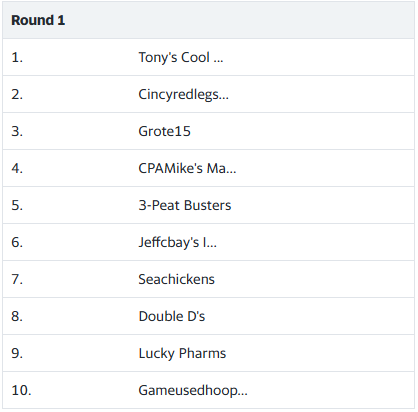Viewport: 418px width, 412px height.
Task: Click pick number 3. row
Action: coord(209,131)
